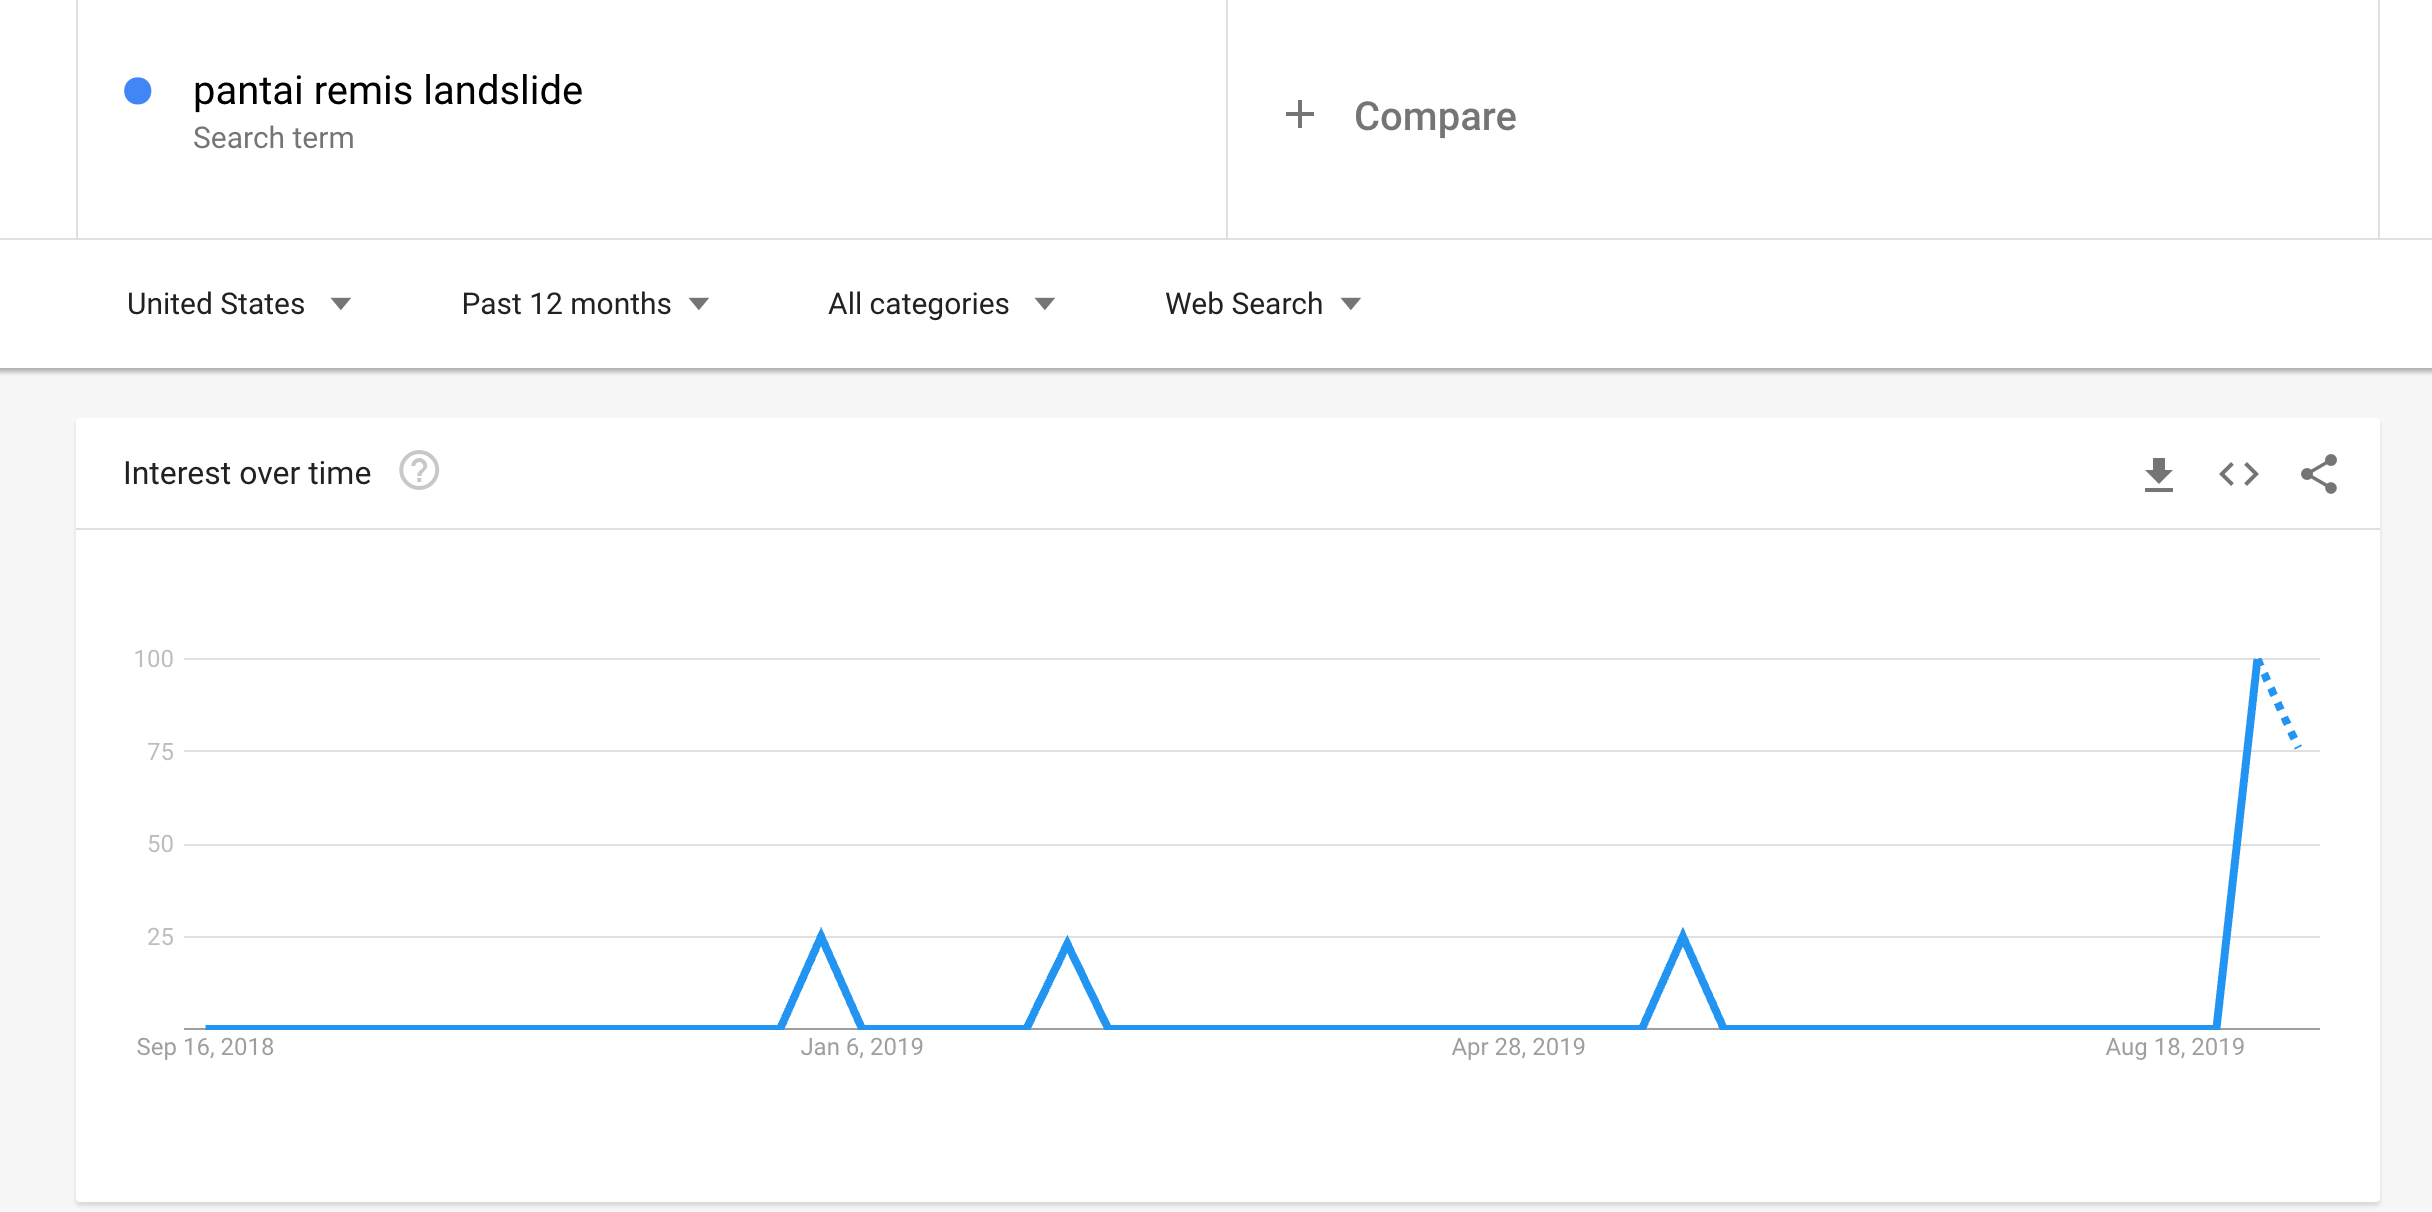This screenshot has height=1212, width=2432.
Task: Click the spike near Jan 6, 2019
Action: click(x=821, y=934)
